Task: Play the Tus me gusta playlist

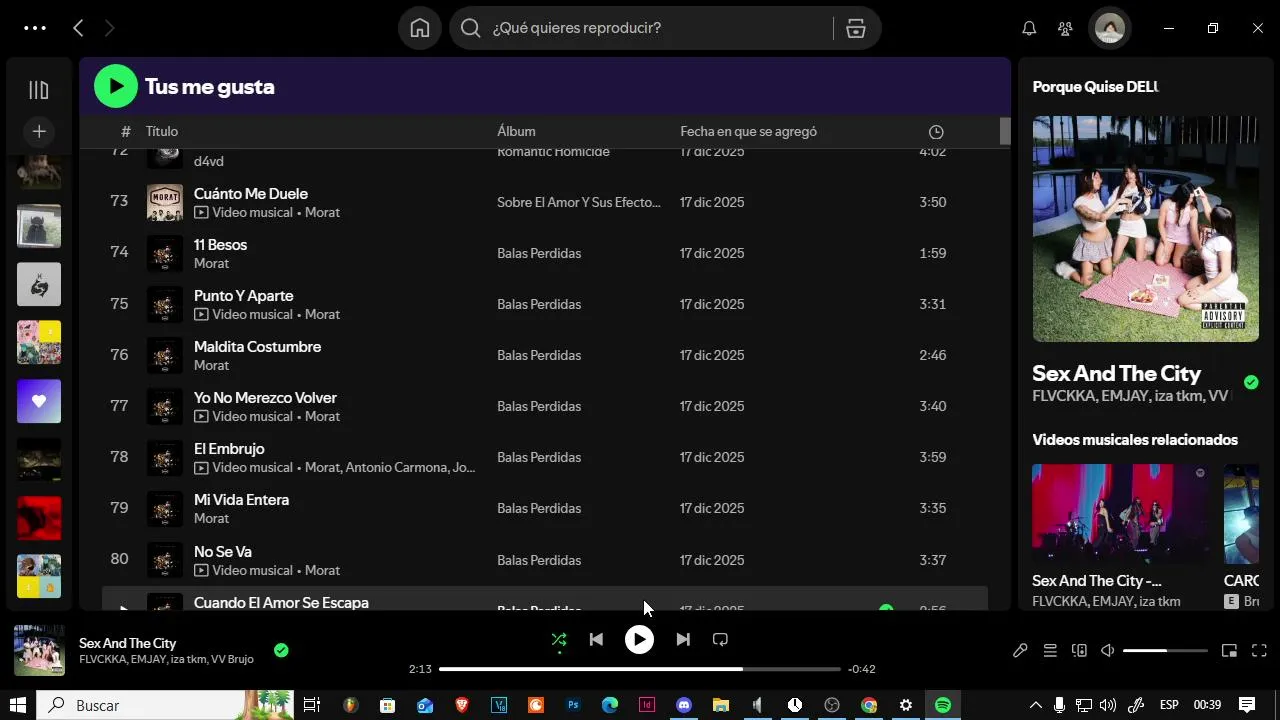Action: pyautogui.click(x=116, y=86)
